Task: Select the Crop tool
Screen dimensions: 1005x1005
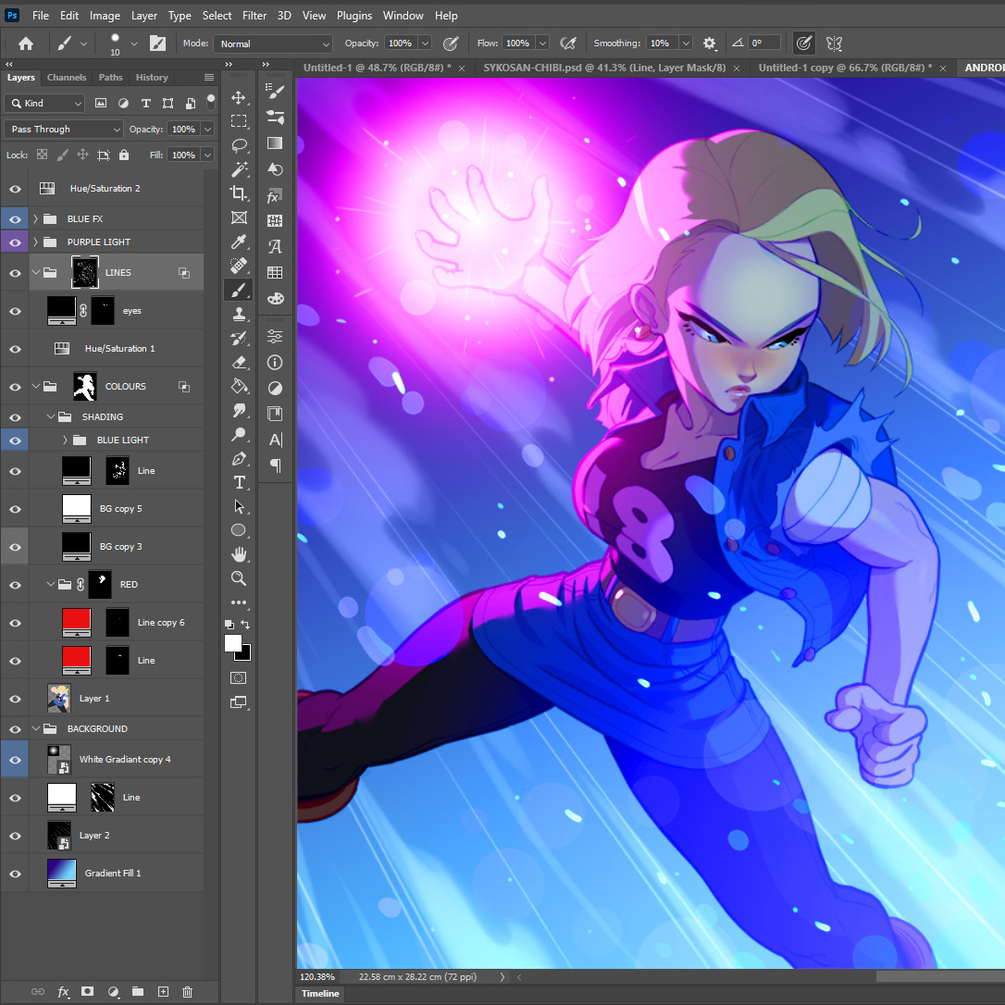Action: click(x=238, y=193)
